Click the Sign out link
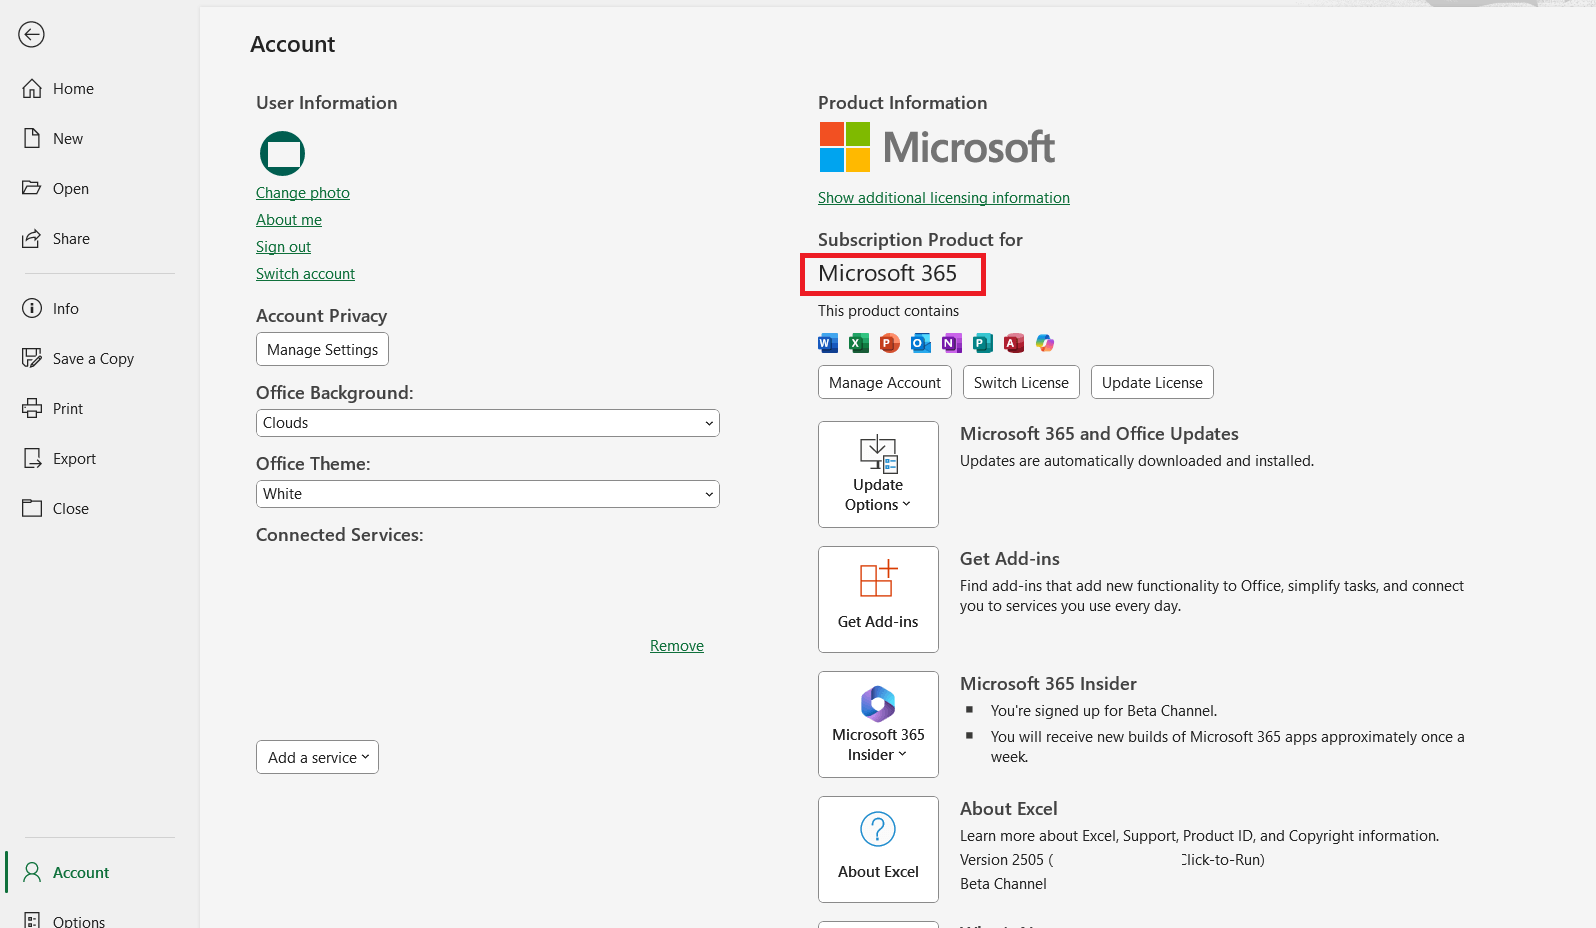 click(x=283, y=247)
